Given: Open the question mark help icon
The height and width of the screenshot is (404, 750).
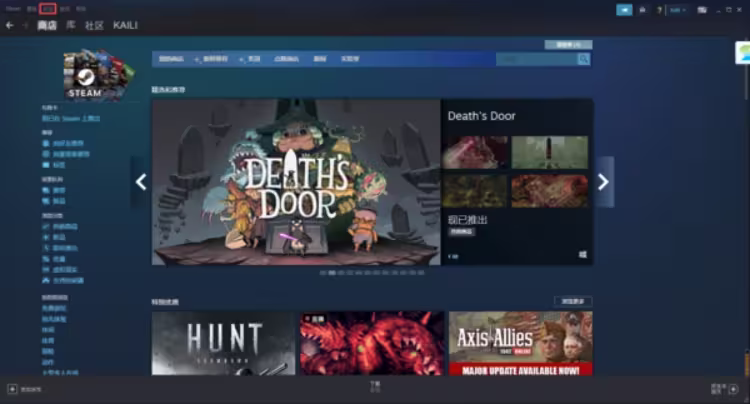Looking at the screenshot, I should coord(659,10).
